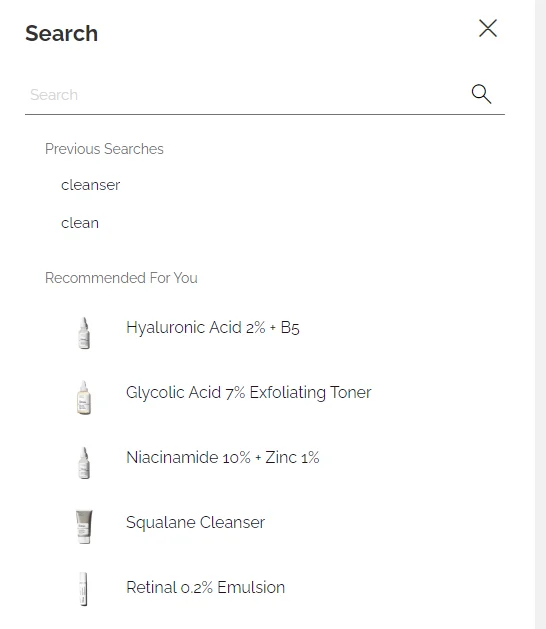Viewport: 546px width, 629px height.
Task: Click the Niacinamide dropper bottle thumbnail
Action: tap(84, 463)
